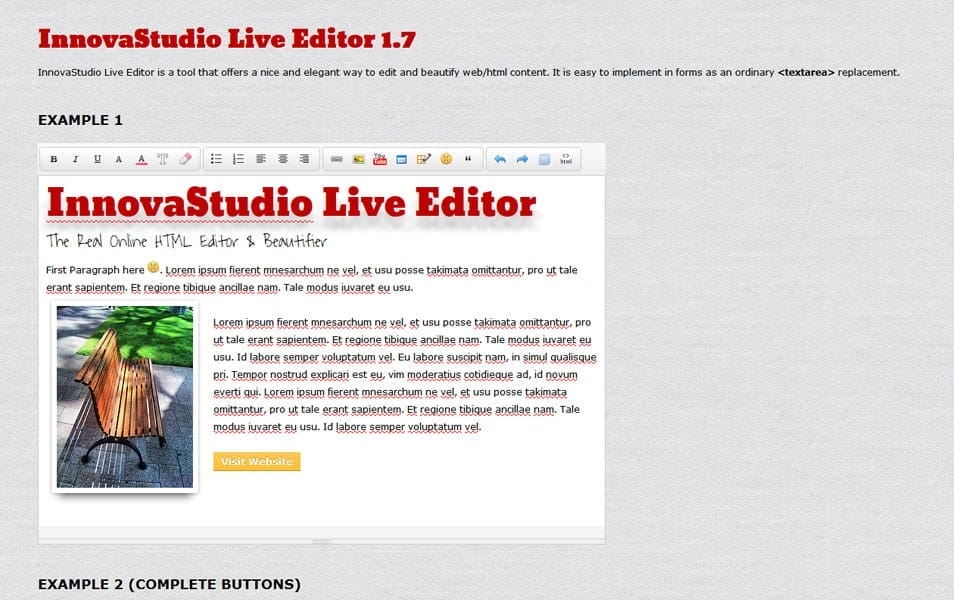Screen dimensions: 954x600
Task: Insert an image using the picture icon
Action: coord(357,158)
